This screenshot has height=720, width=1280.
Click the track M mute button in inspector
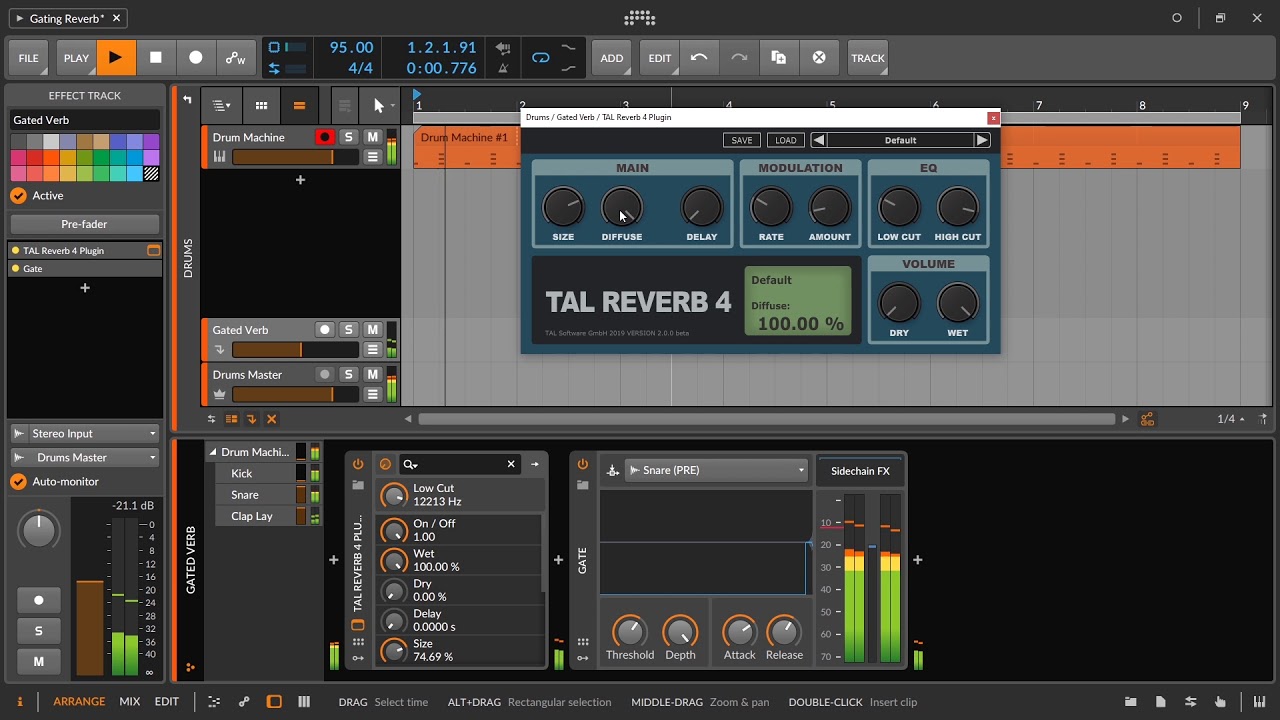(39, 661)
